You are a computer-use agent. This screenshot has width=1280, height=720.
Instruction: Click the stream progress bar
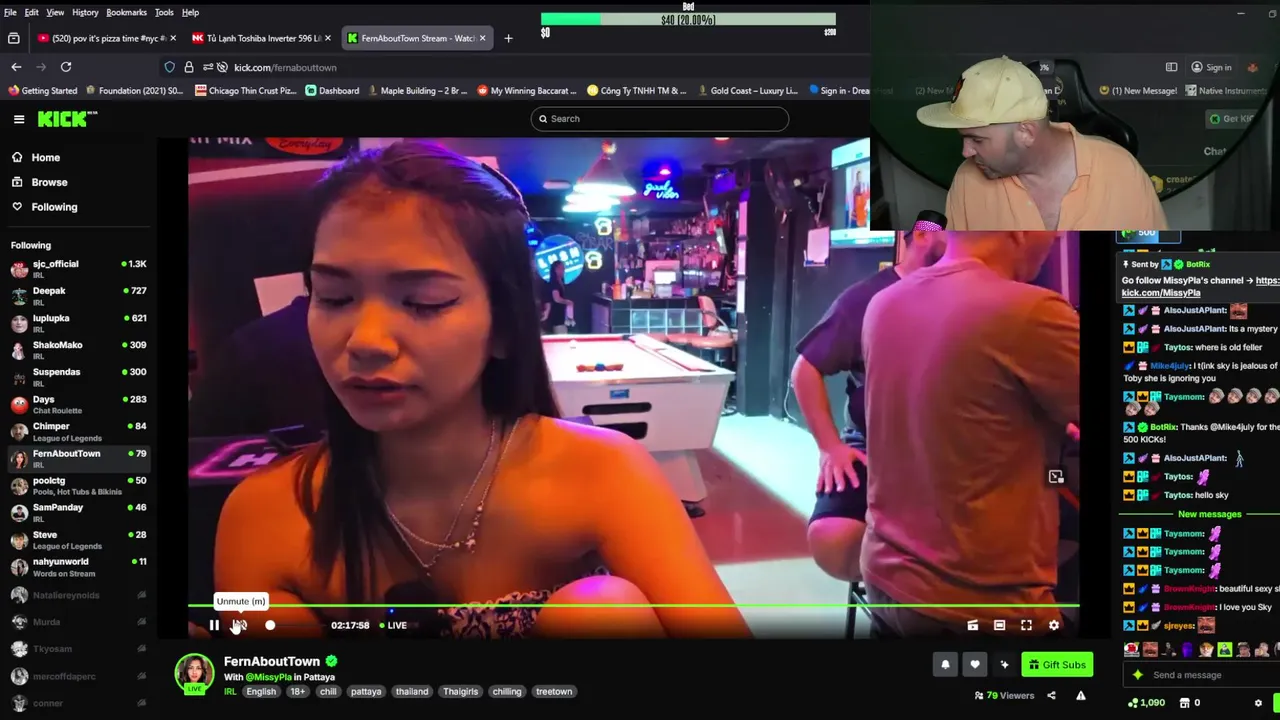633,605
